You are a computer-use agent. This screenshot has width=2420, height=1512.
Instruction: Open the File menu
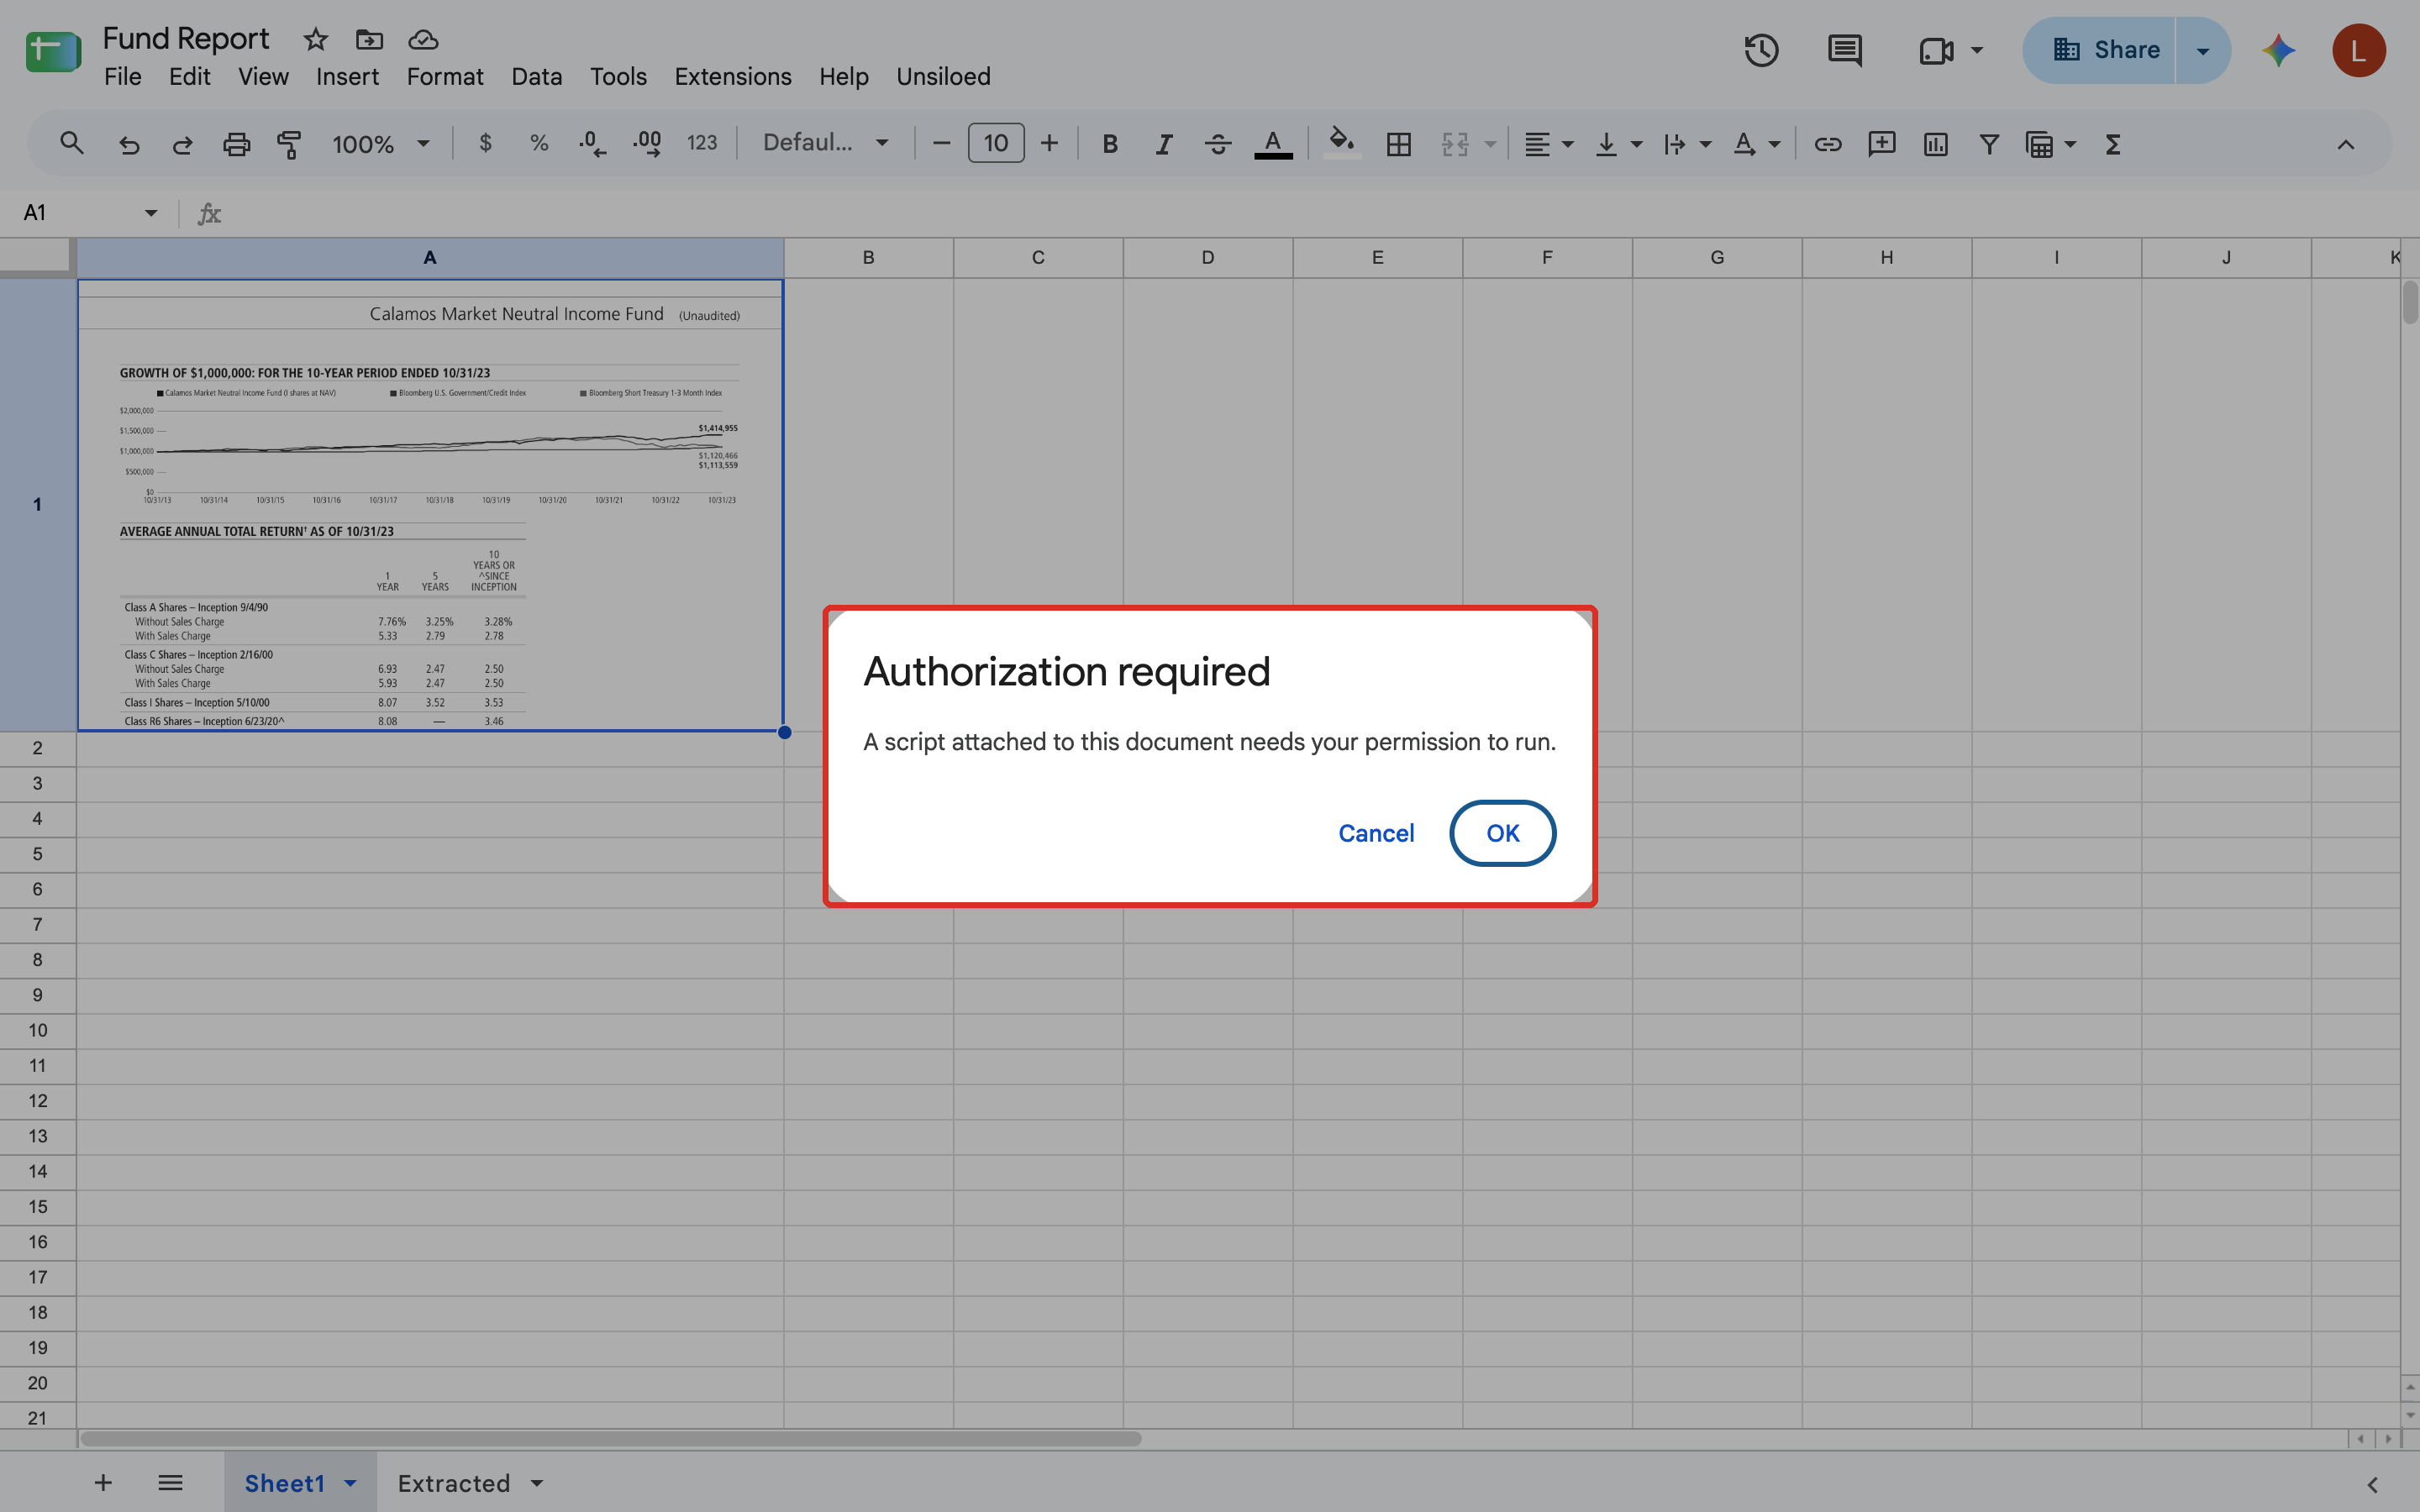coord(122,77)
